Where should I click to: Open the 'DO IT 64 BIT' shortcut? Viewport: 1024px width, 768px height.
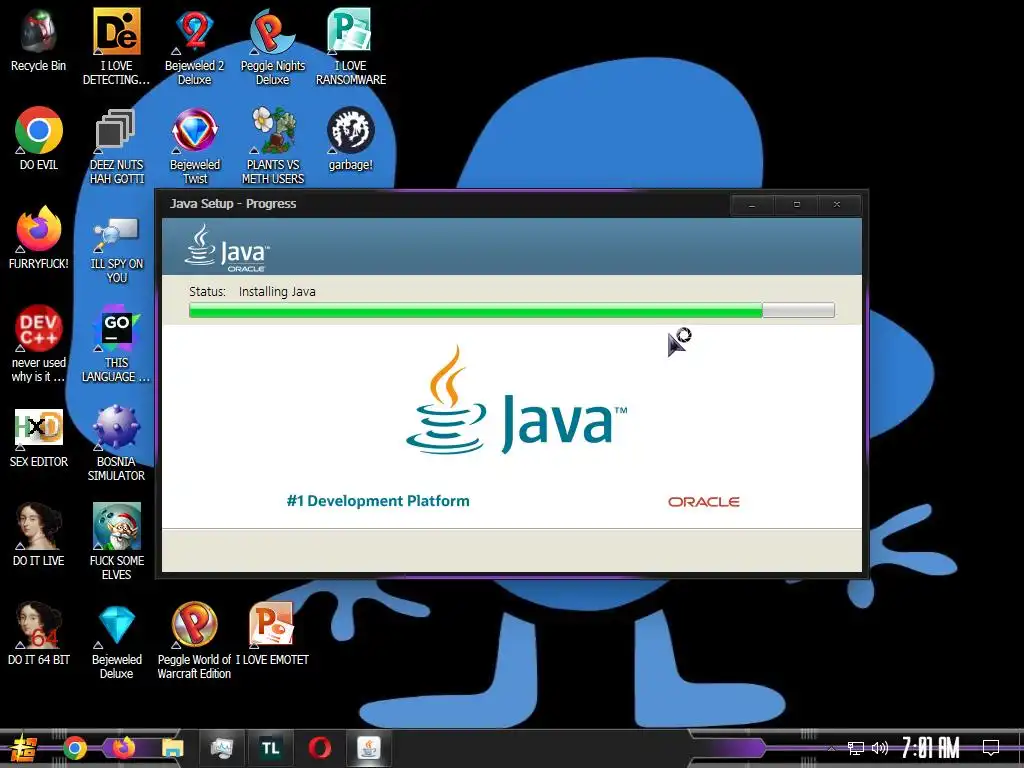(39, 633)
